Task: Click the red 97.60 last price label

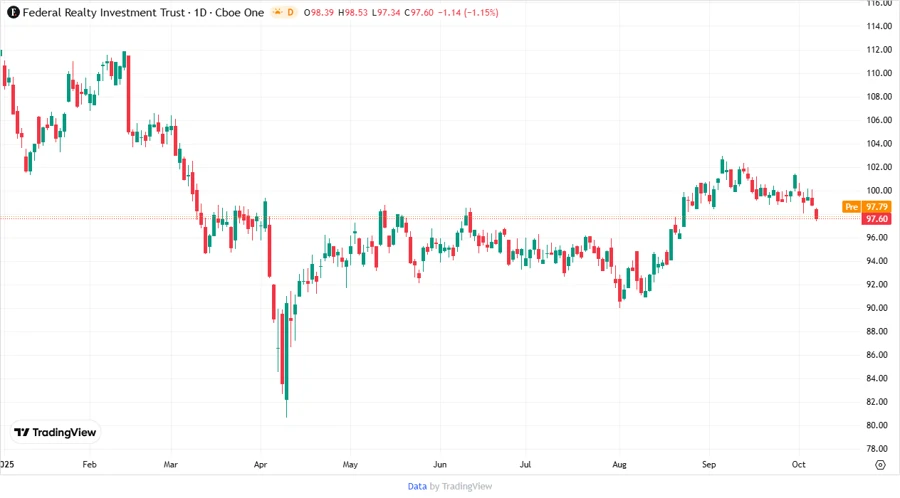Action: 876,219
